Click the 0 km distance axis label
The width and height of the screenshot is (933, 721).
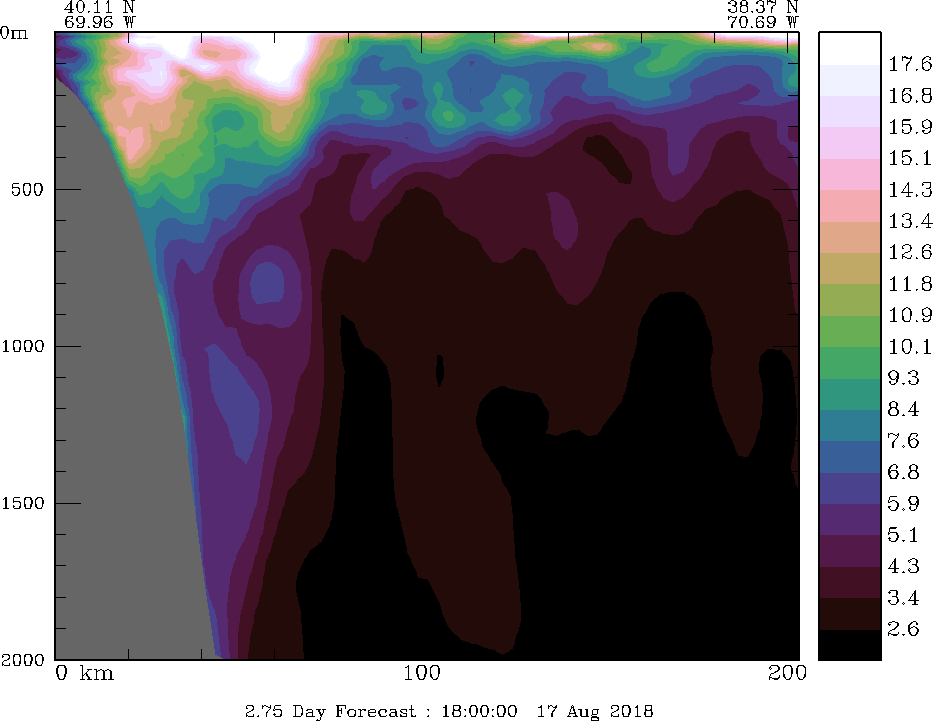point(84,673)
